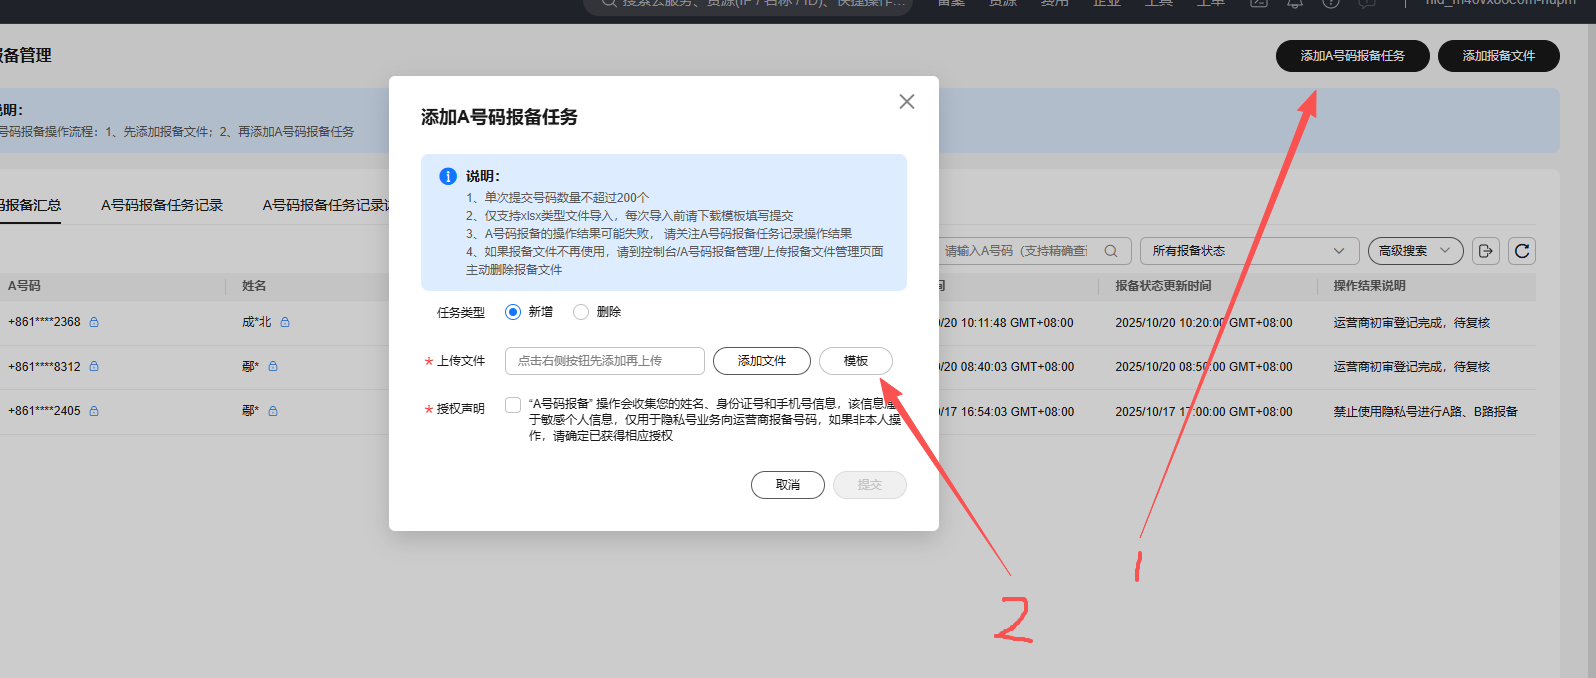Check the 授权声明 authorization checkbox
Viewport: 1596px width, 678px height.
coord(513,405)
